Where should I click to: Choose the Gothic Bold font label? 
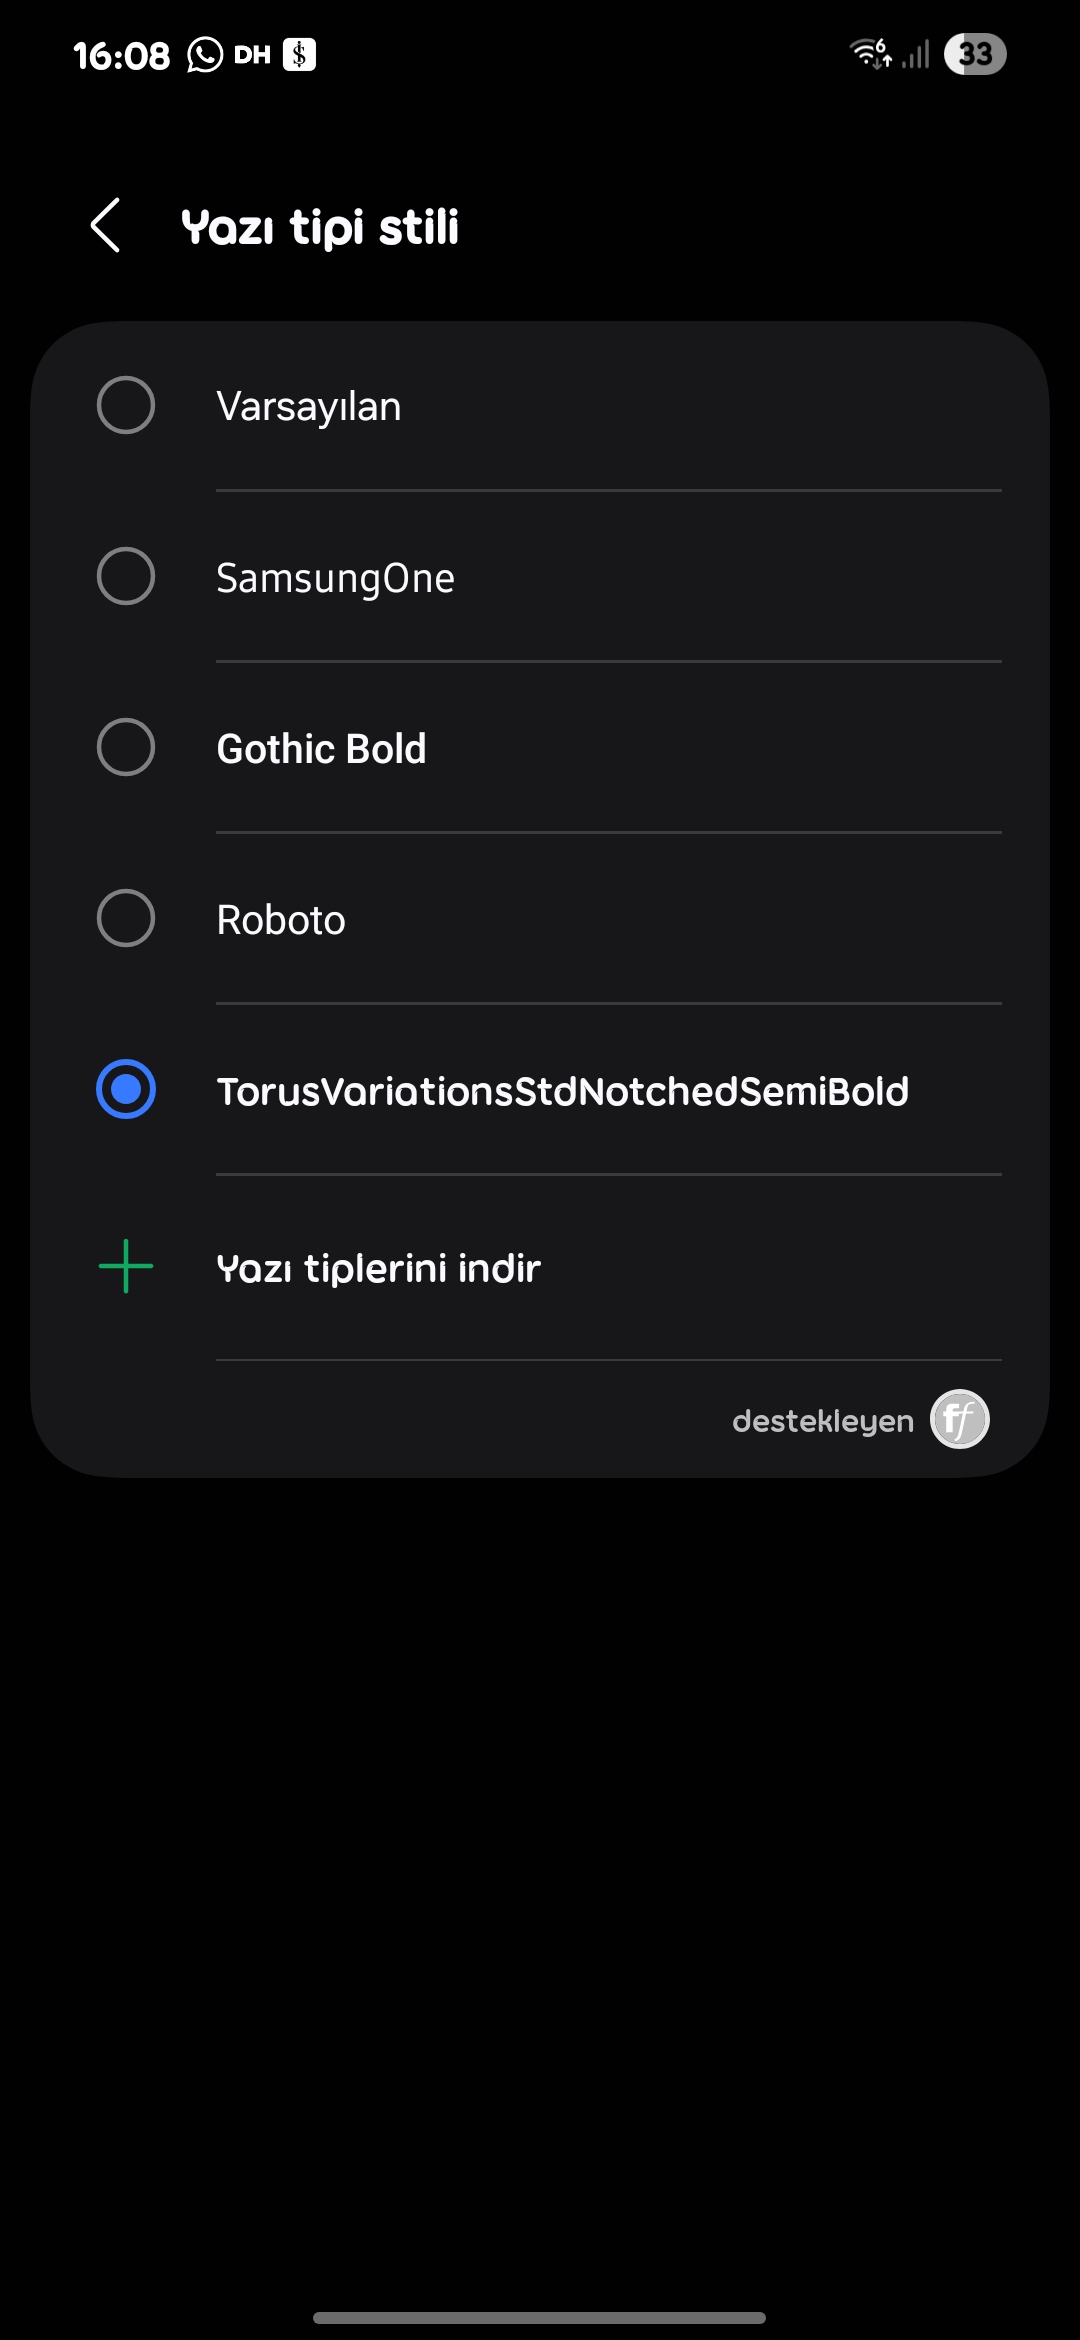[322, 749]
